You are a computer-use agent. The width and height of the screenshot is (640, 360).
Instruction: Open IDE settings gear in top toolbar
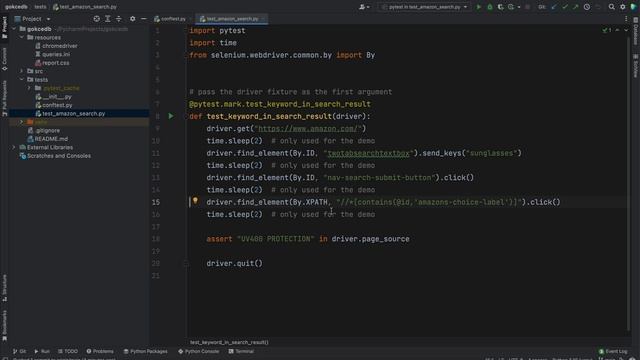[622, 7]
